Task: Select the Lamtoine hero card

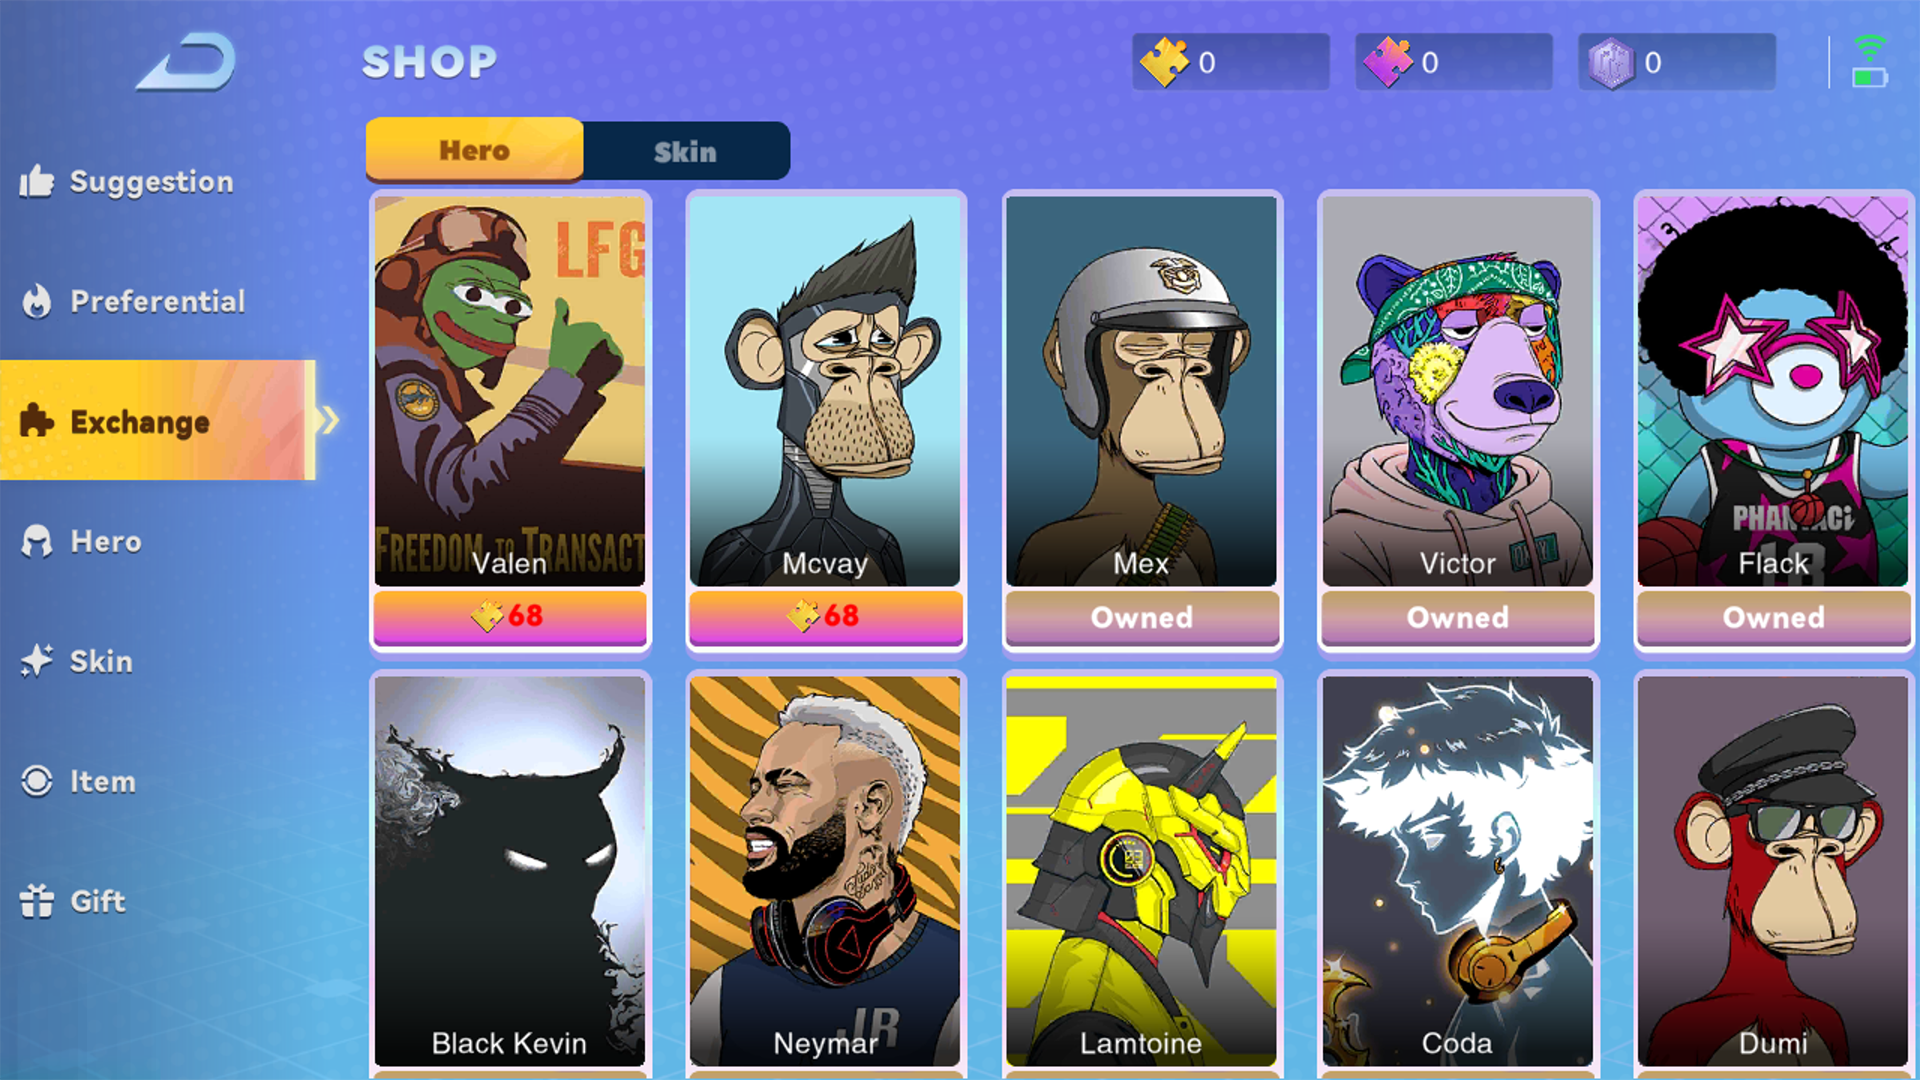Action: (1142, 871)
